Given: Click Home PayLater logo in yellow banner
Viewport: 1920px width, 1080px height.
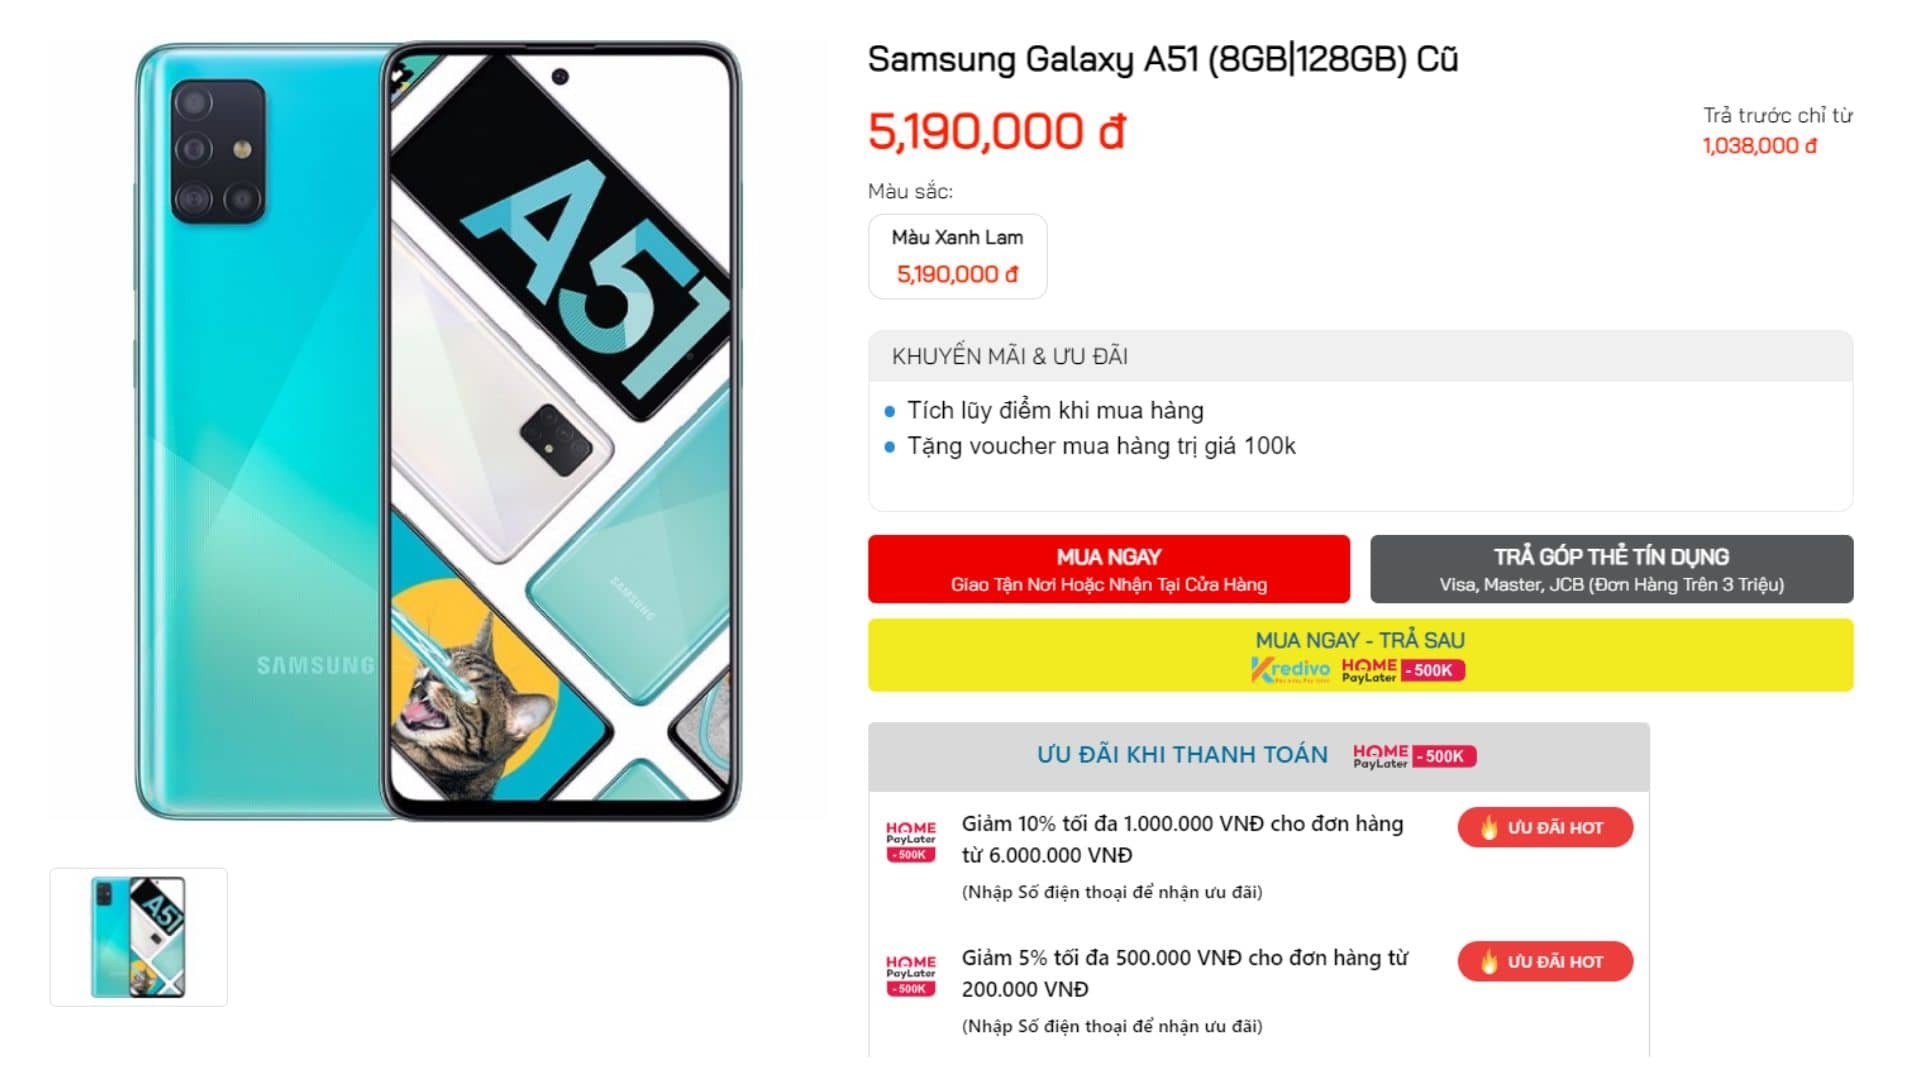Looking at the screenshot, I should (x=1369, y=670).
